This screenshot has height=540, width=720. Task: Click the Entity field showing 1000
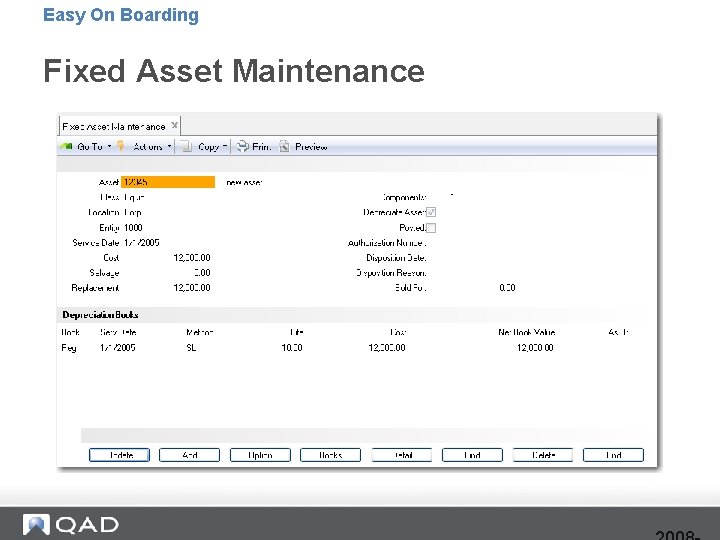coord(133,228)
